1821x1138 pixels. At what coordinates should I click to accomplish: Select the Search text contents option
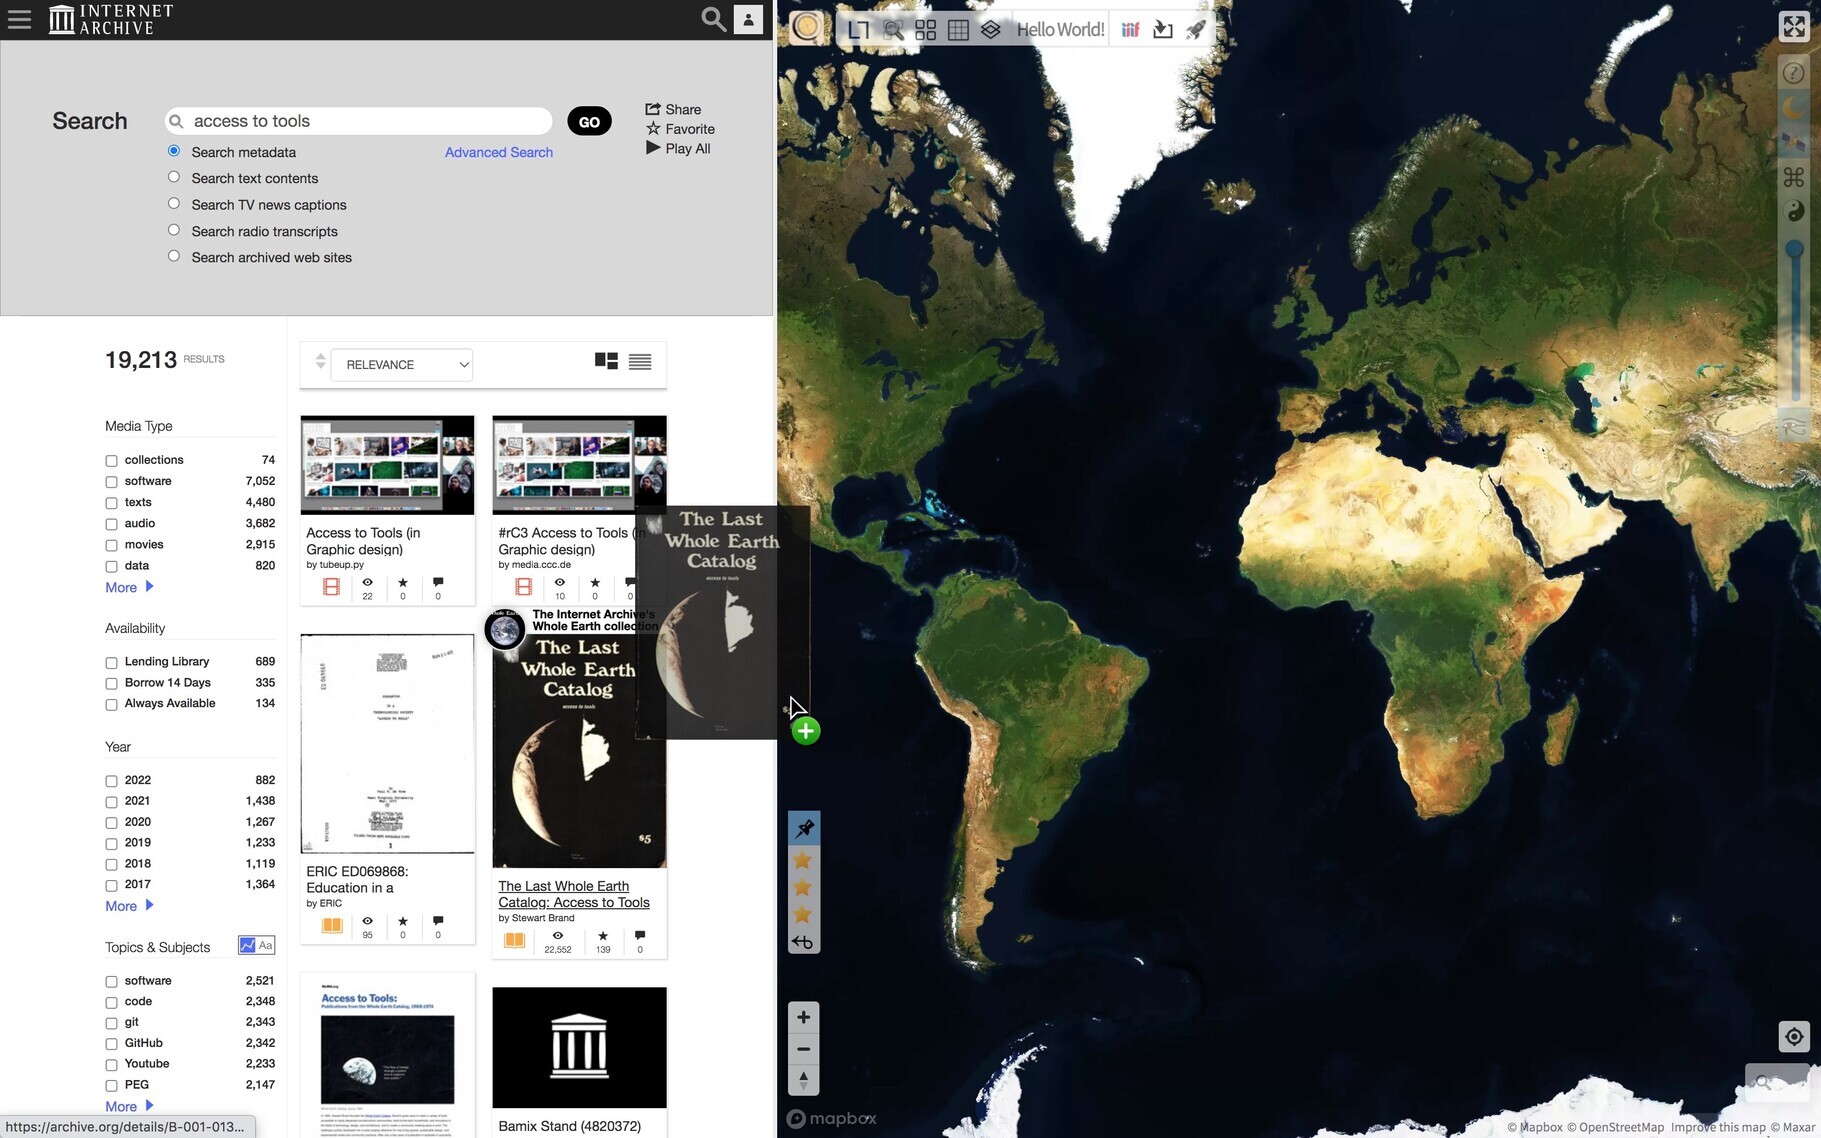click(x=174, y=177)
